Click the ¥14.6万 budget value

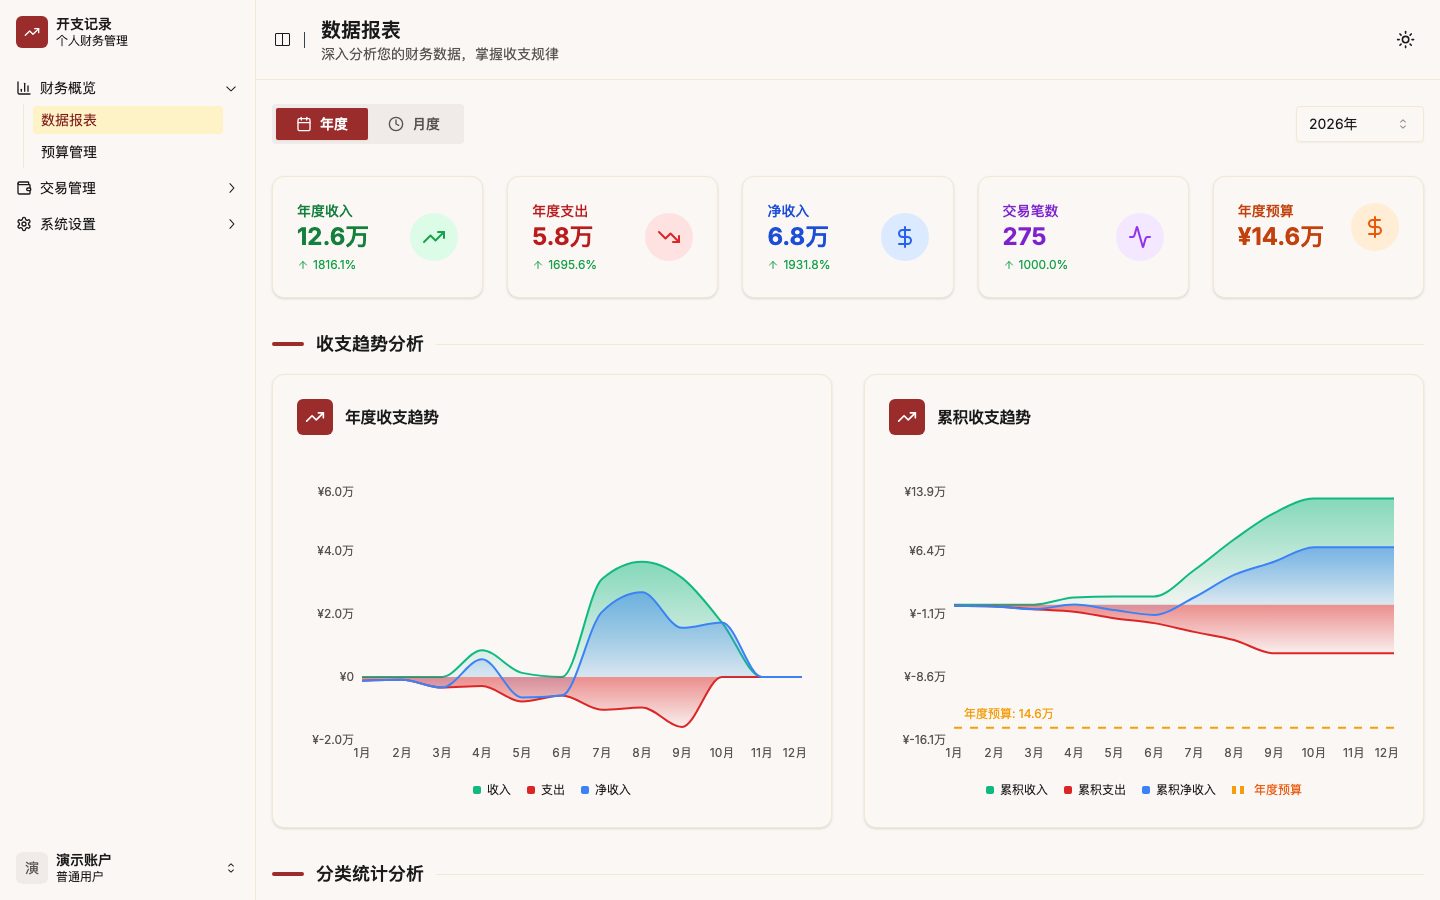point(1281,237)
